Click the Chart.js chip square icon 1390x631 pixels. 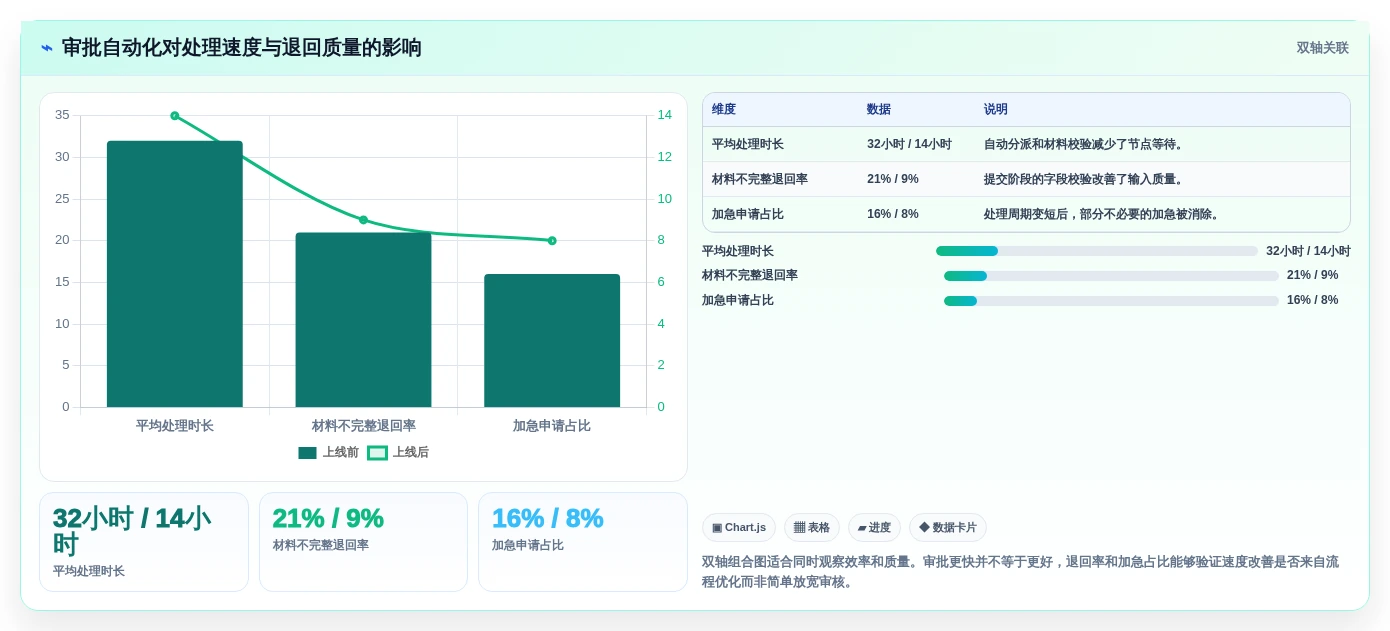pyautogui.click(x=717, y=528)
